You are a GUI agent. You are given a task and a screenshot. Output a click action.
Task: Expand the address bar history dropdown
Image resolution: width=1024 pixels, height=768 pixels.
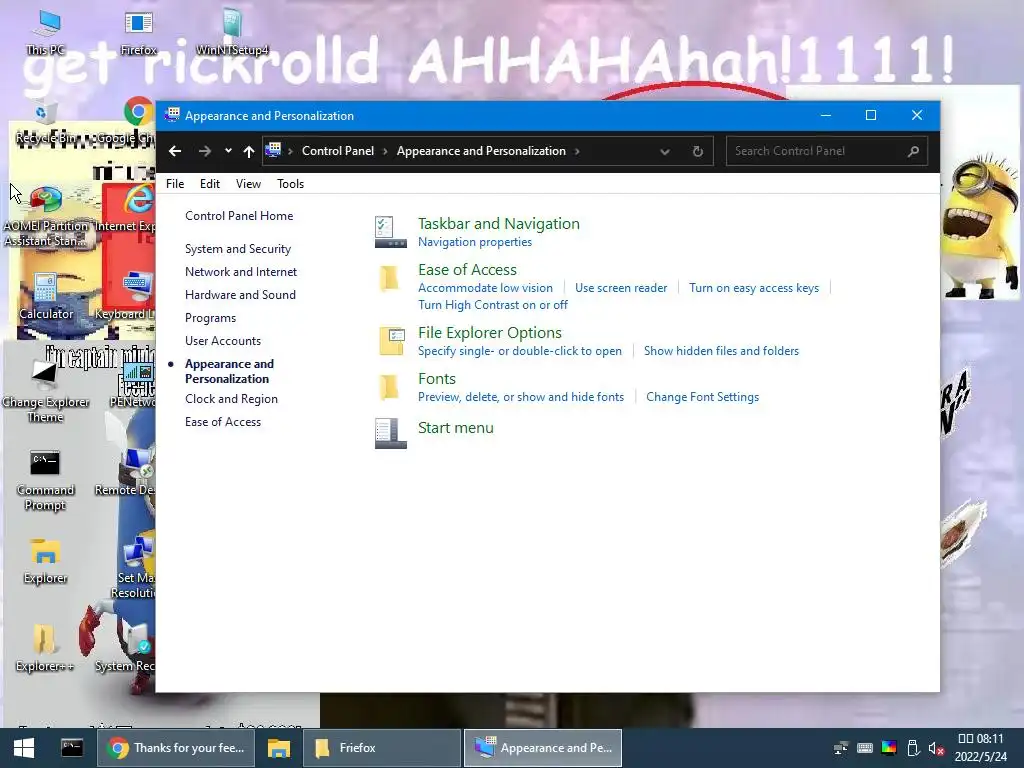pos(665,152)
